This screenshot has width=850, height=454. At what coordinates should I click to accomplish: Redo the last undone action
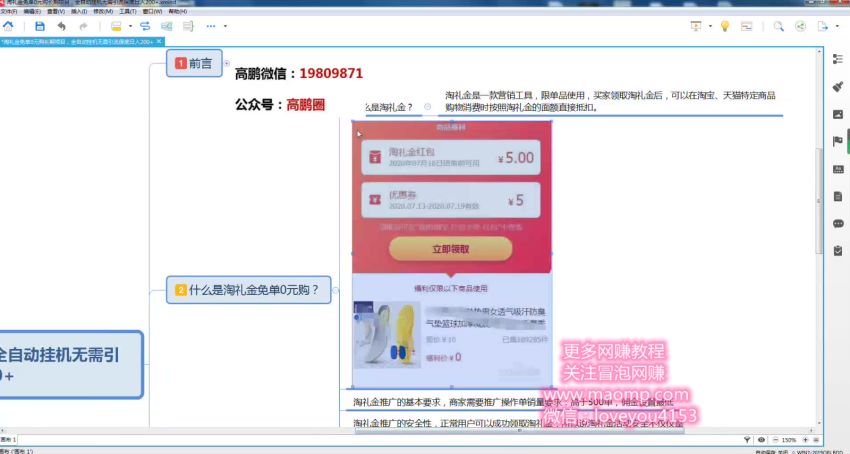click(83, 26)
